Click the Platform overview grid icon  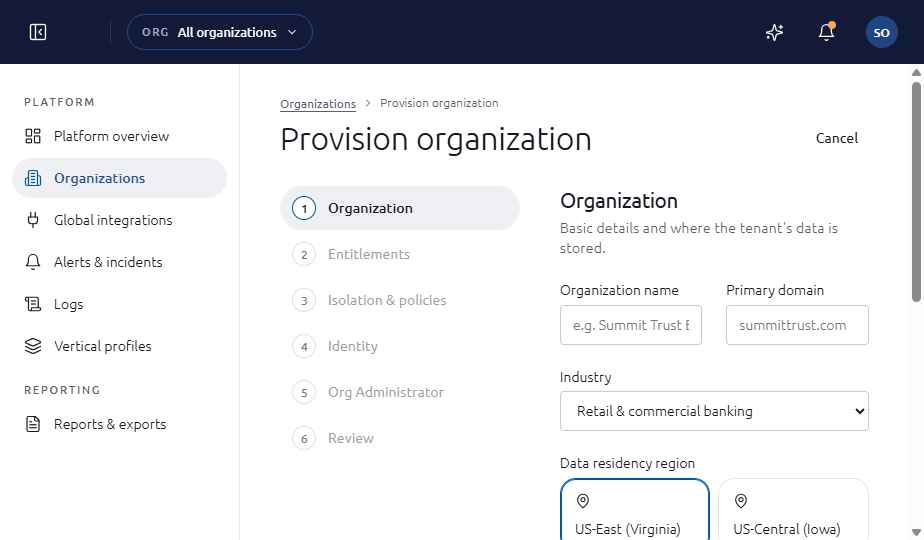click(33, 136)
